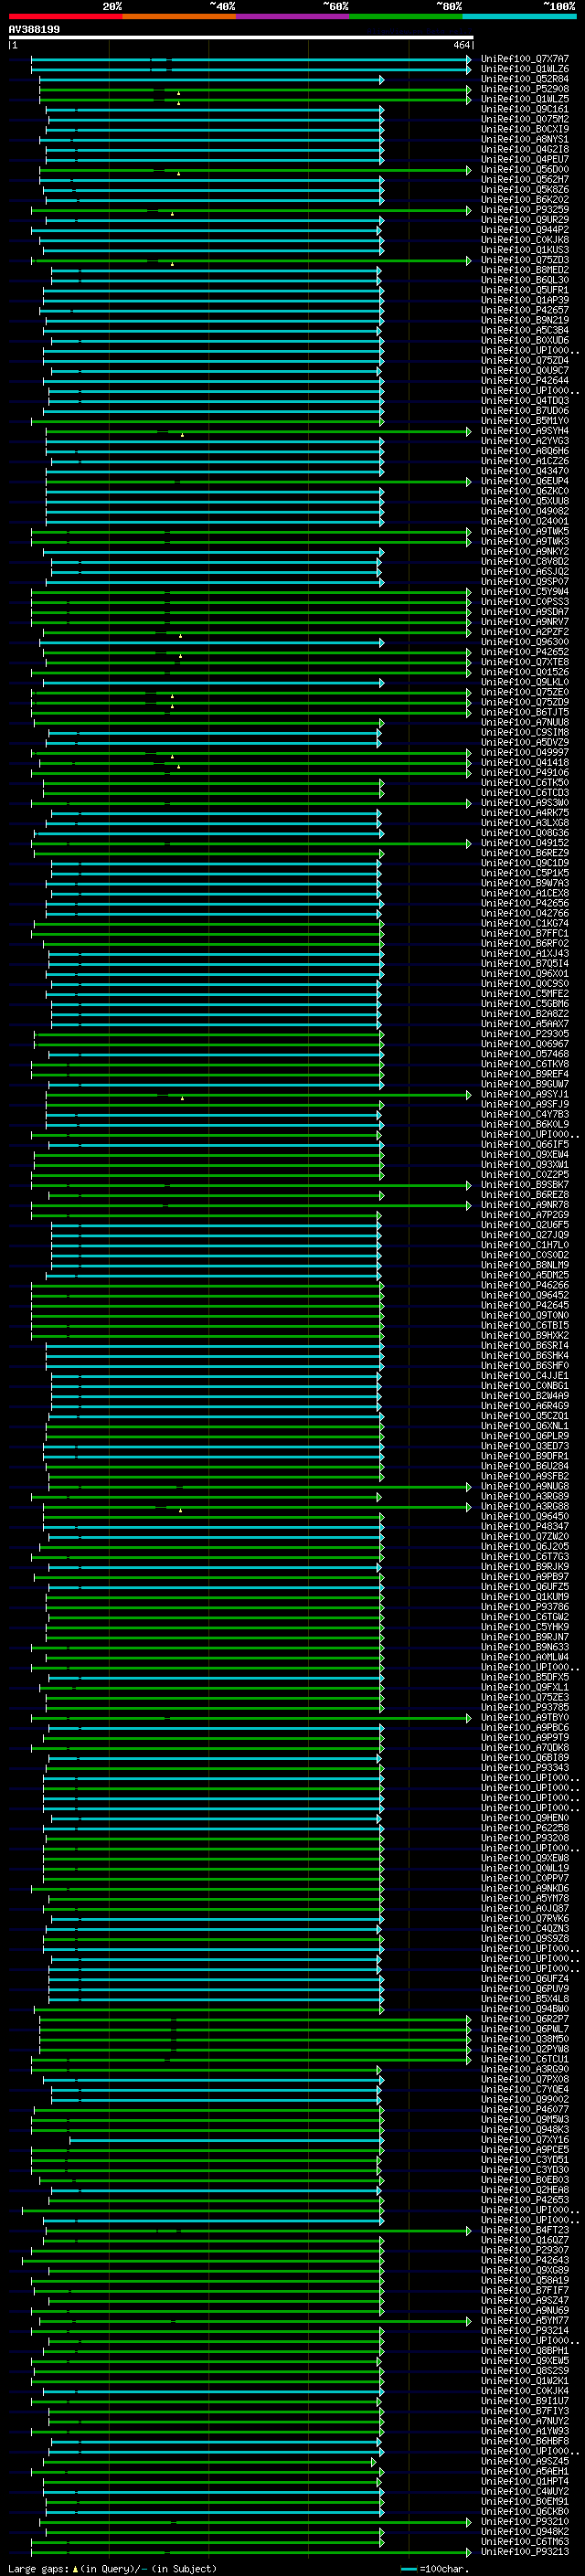585x2576 pixels.
Task: Select the UniRef100_Q4PEU7 label
Action: (x=525, y=159)
